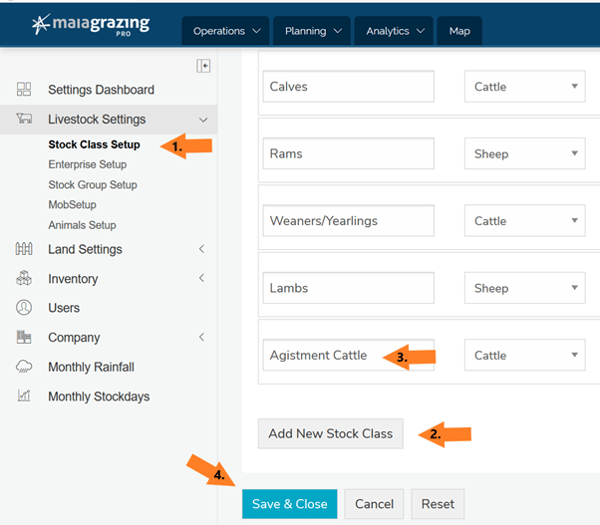Click the Inventory boxes icon
Viewport: 600px width, 525px height.
24,279
